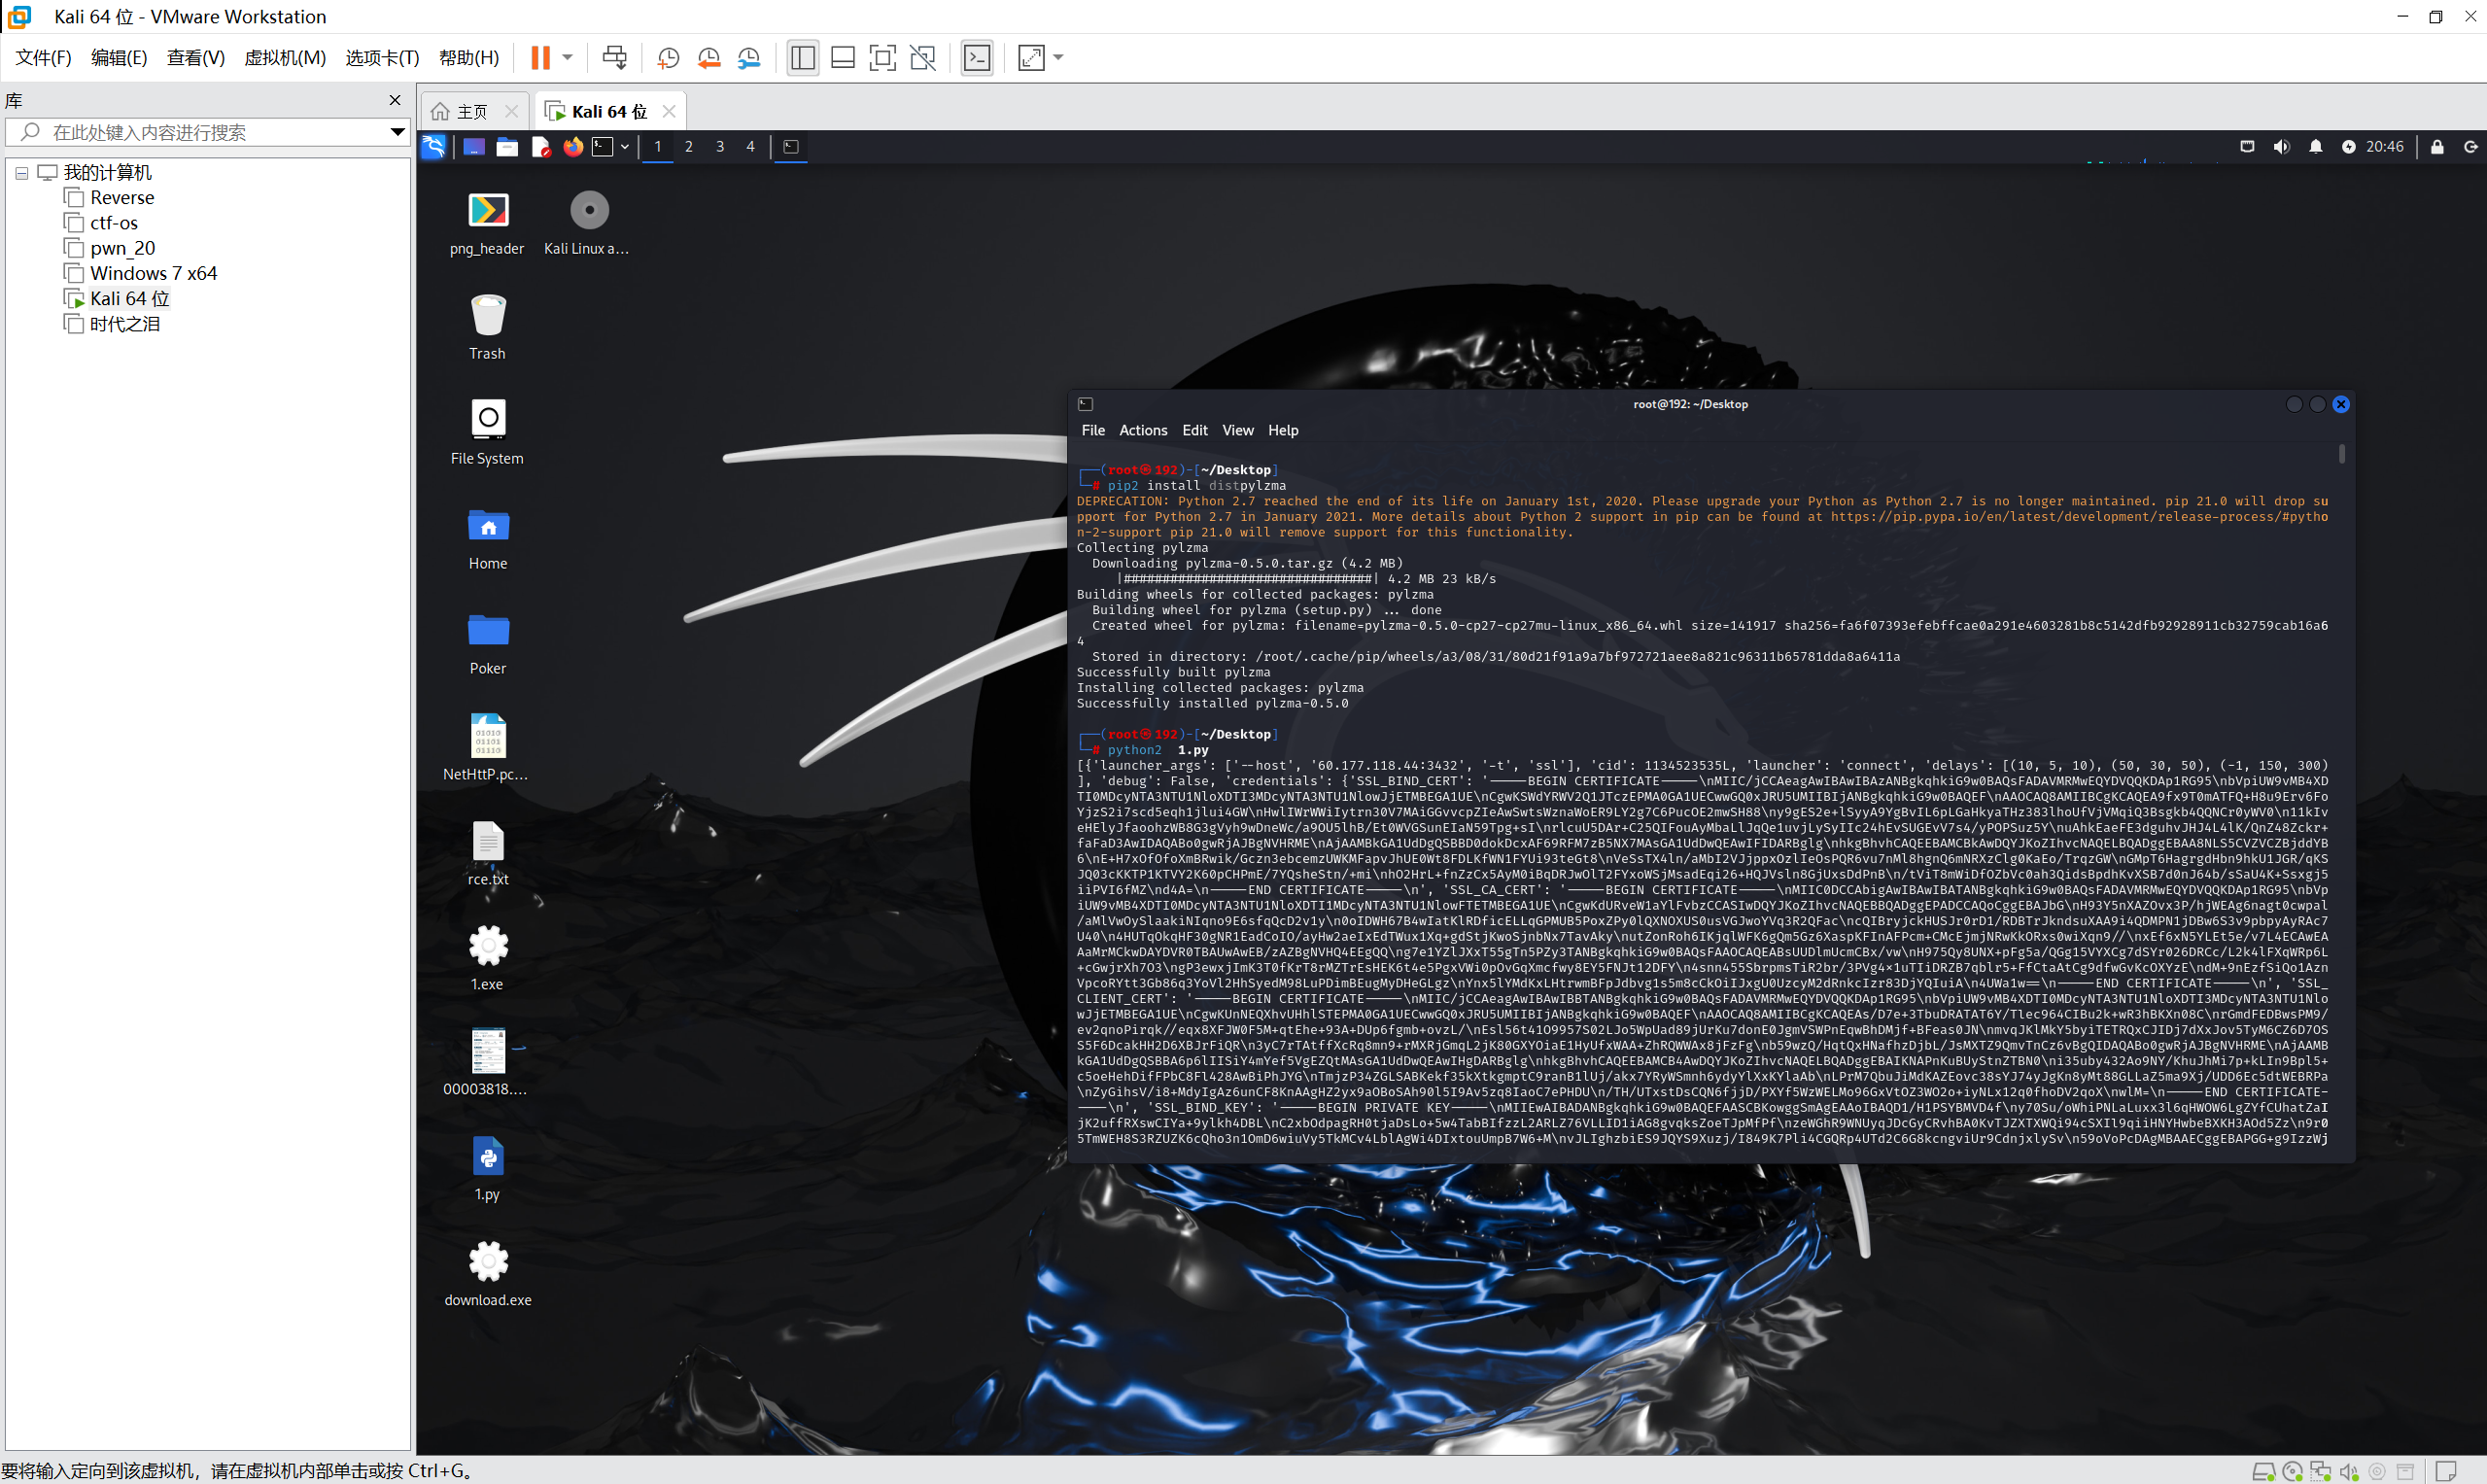This screenshot has height=1484, width=2487.
Task: Open the terminal Actions menu
Action: pyautogui.click(x=1143, y=430)
